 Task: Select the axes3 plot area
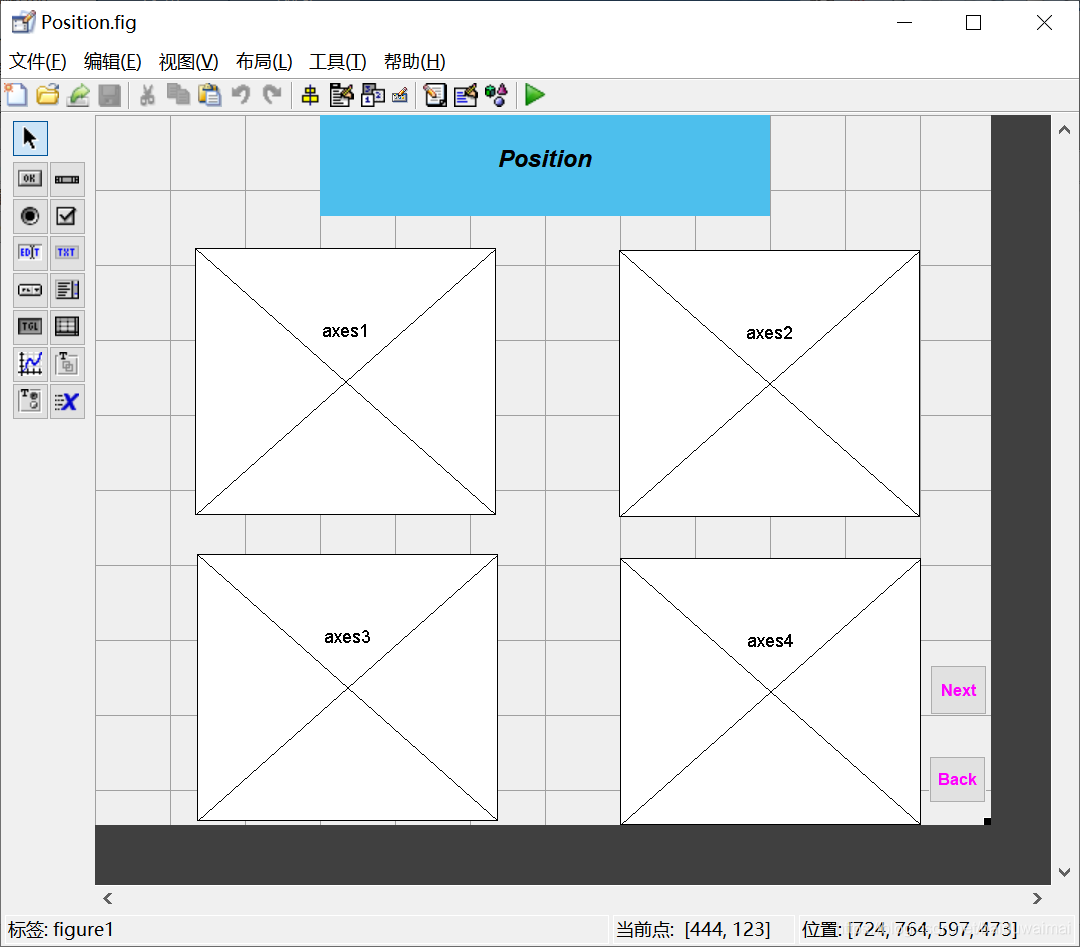click(347, 687)
